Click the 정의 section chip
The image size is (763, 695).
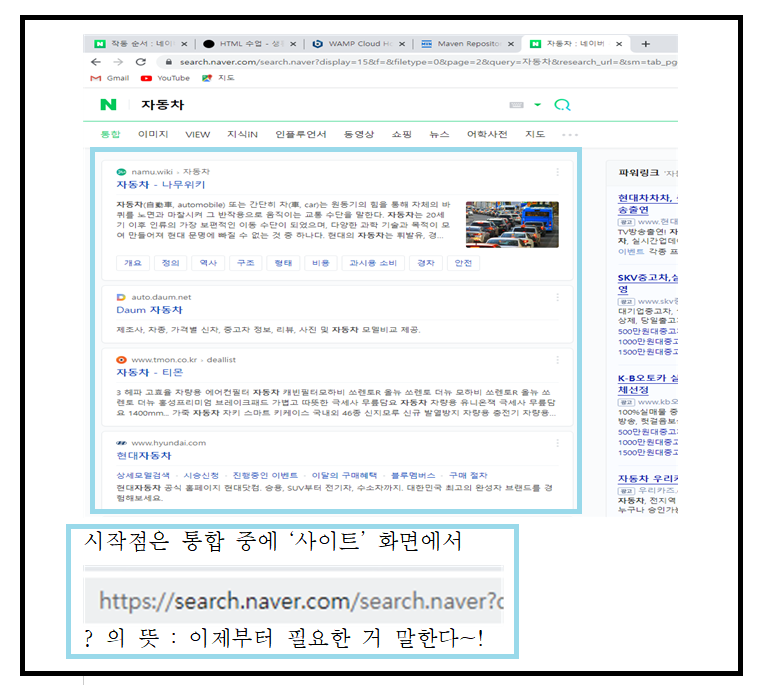tap(170, 263)
